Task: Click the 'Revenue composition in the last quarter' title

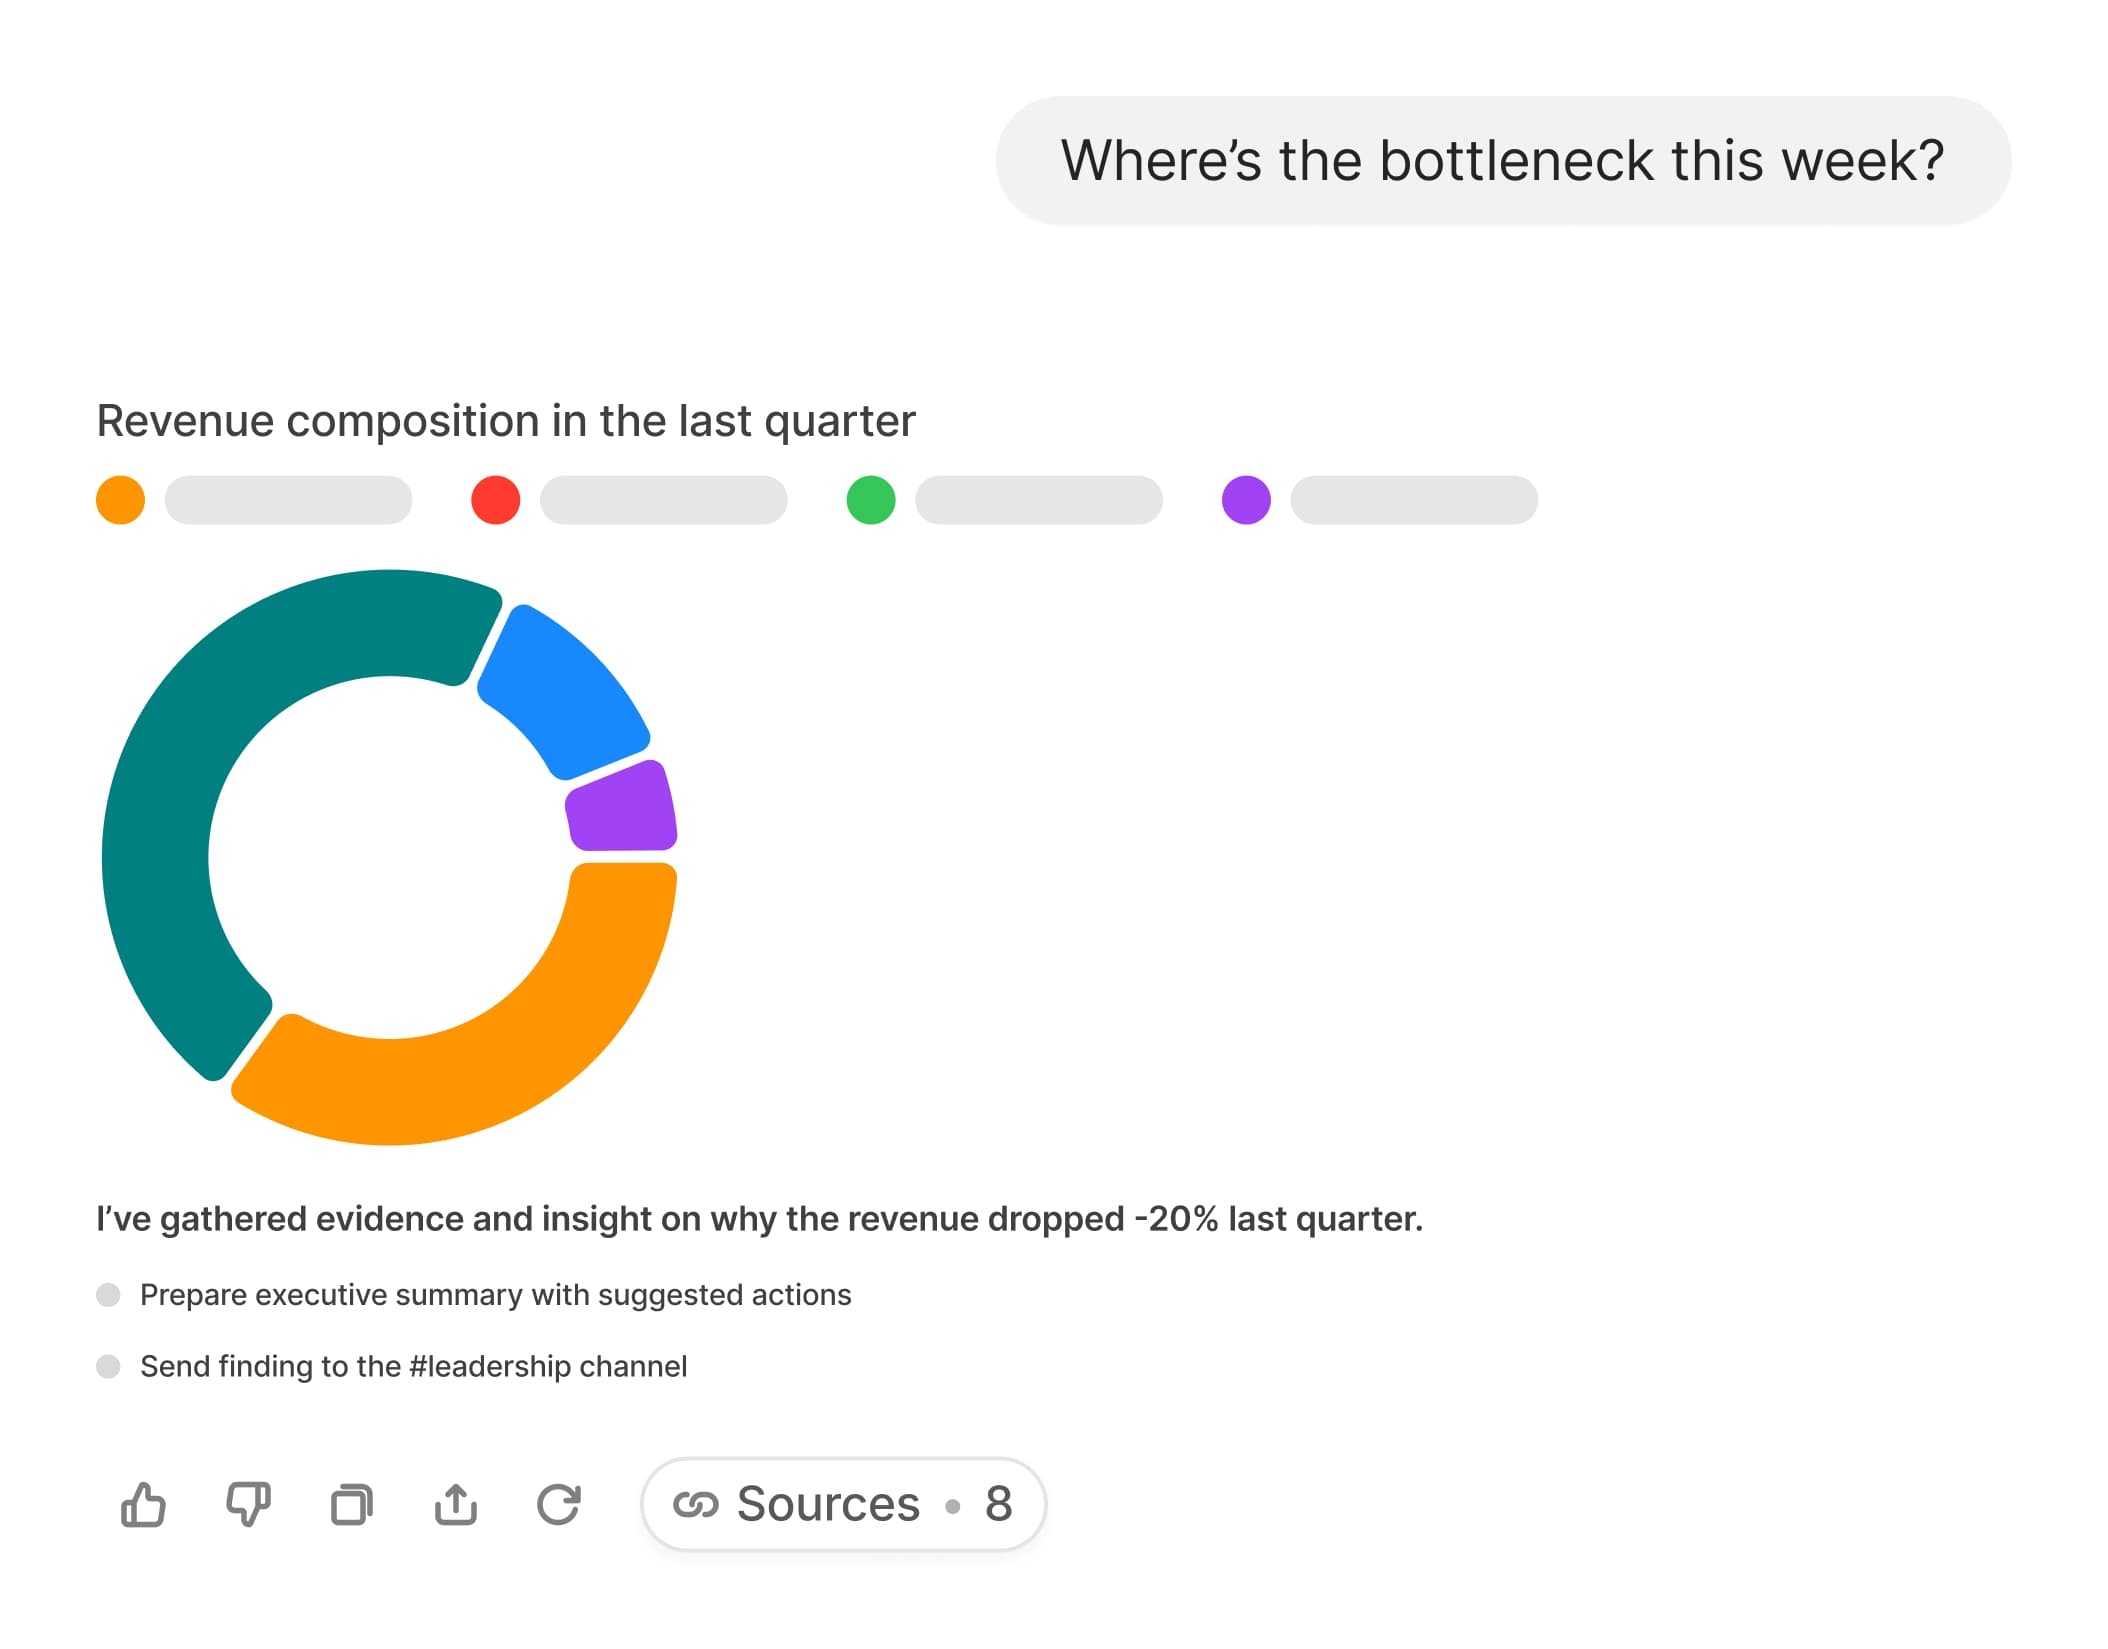Action: tap(506, 421)
